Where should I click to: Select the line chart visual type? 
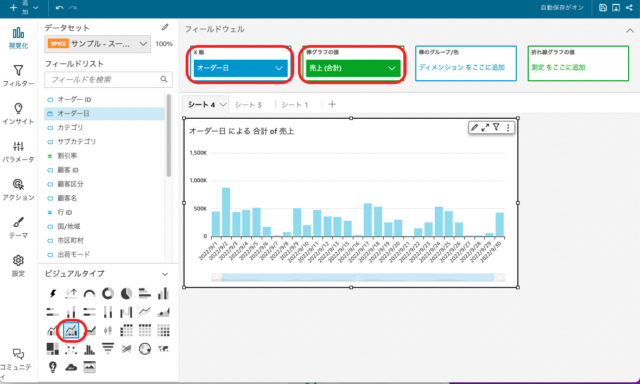pyautogui.click(x=144, y=312)
